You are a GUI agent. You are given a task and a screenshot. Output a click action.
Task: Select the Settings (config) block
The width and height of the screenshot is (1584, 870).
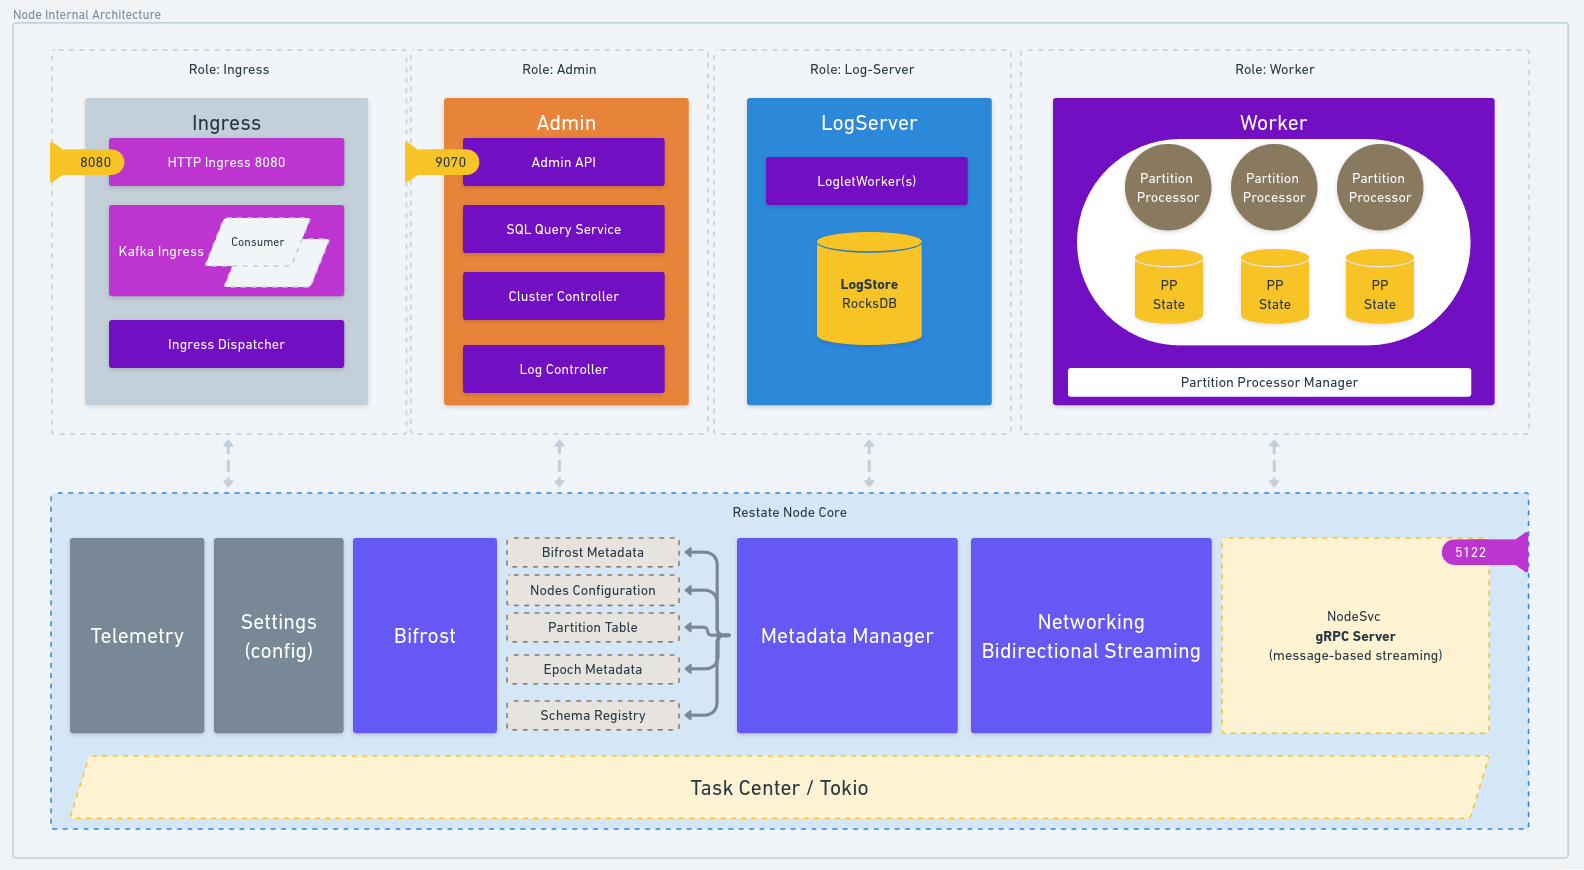tap(279, 636)
